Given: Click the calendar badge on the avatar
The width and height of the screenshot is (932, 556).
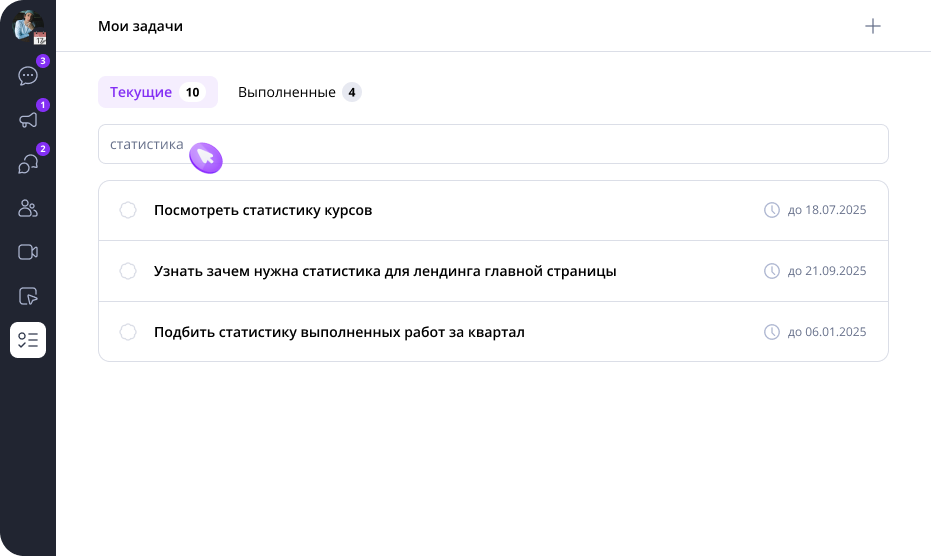Looking at the screenshot, I should 40,39.
